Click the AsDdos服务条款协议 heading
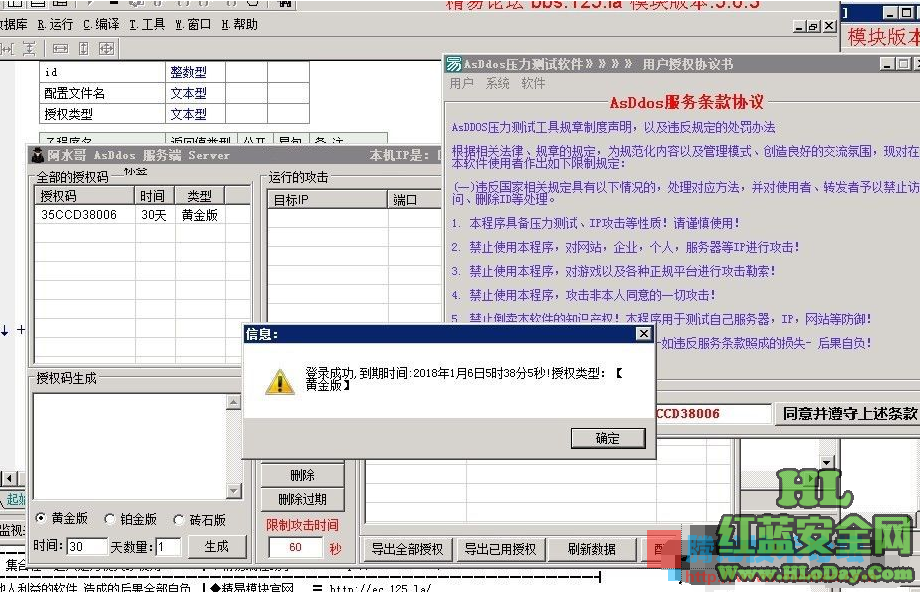 click(x=686, y=103)
